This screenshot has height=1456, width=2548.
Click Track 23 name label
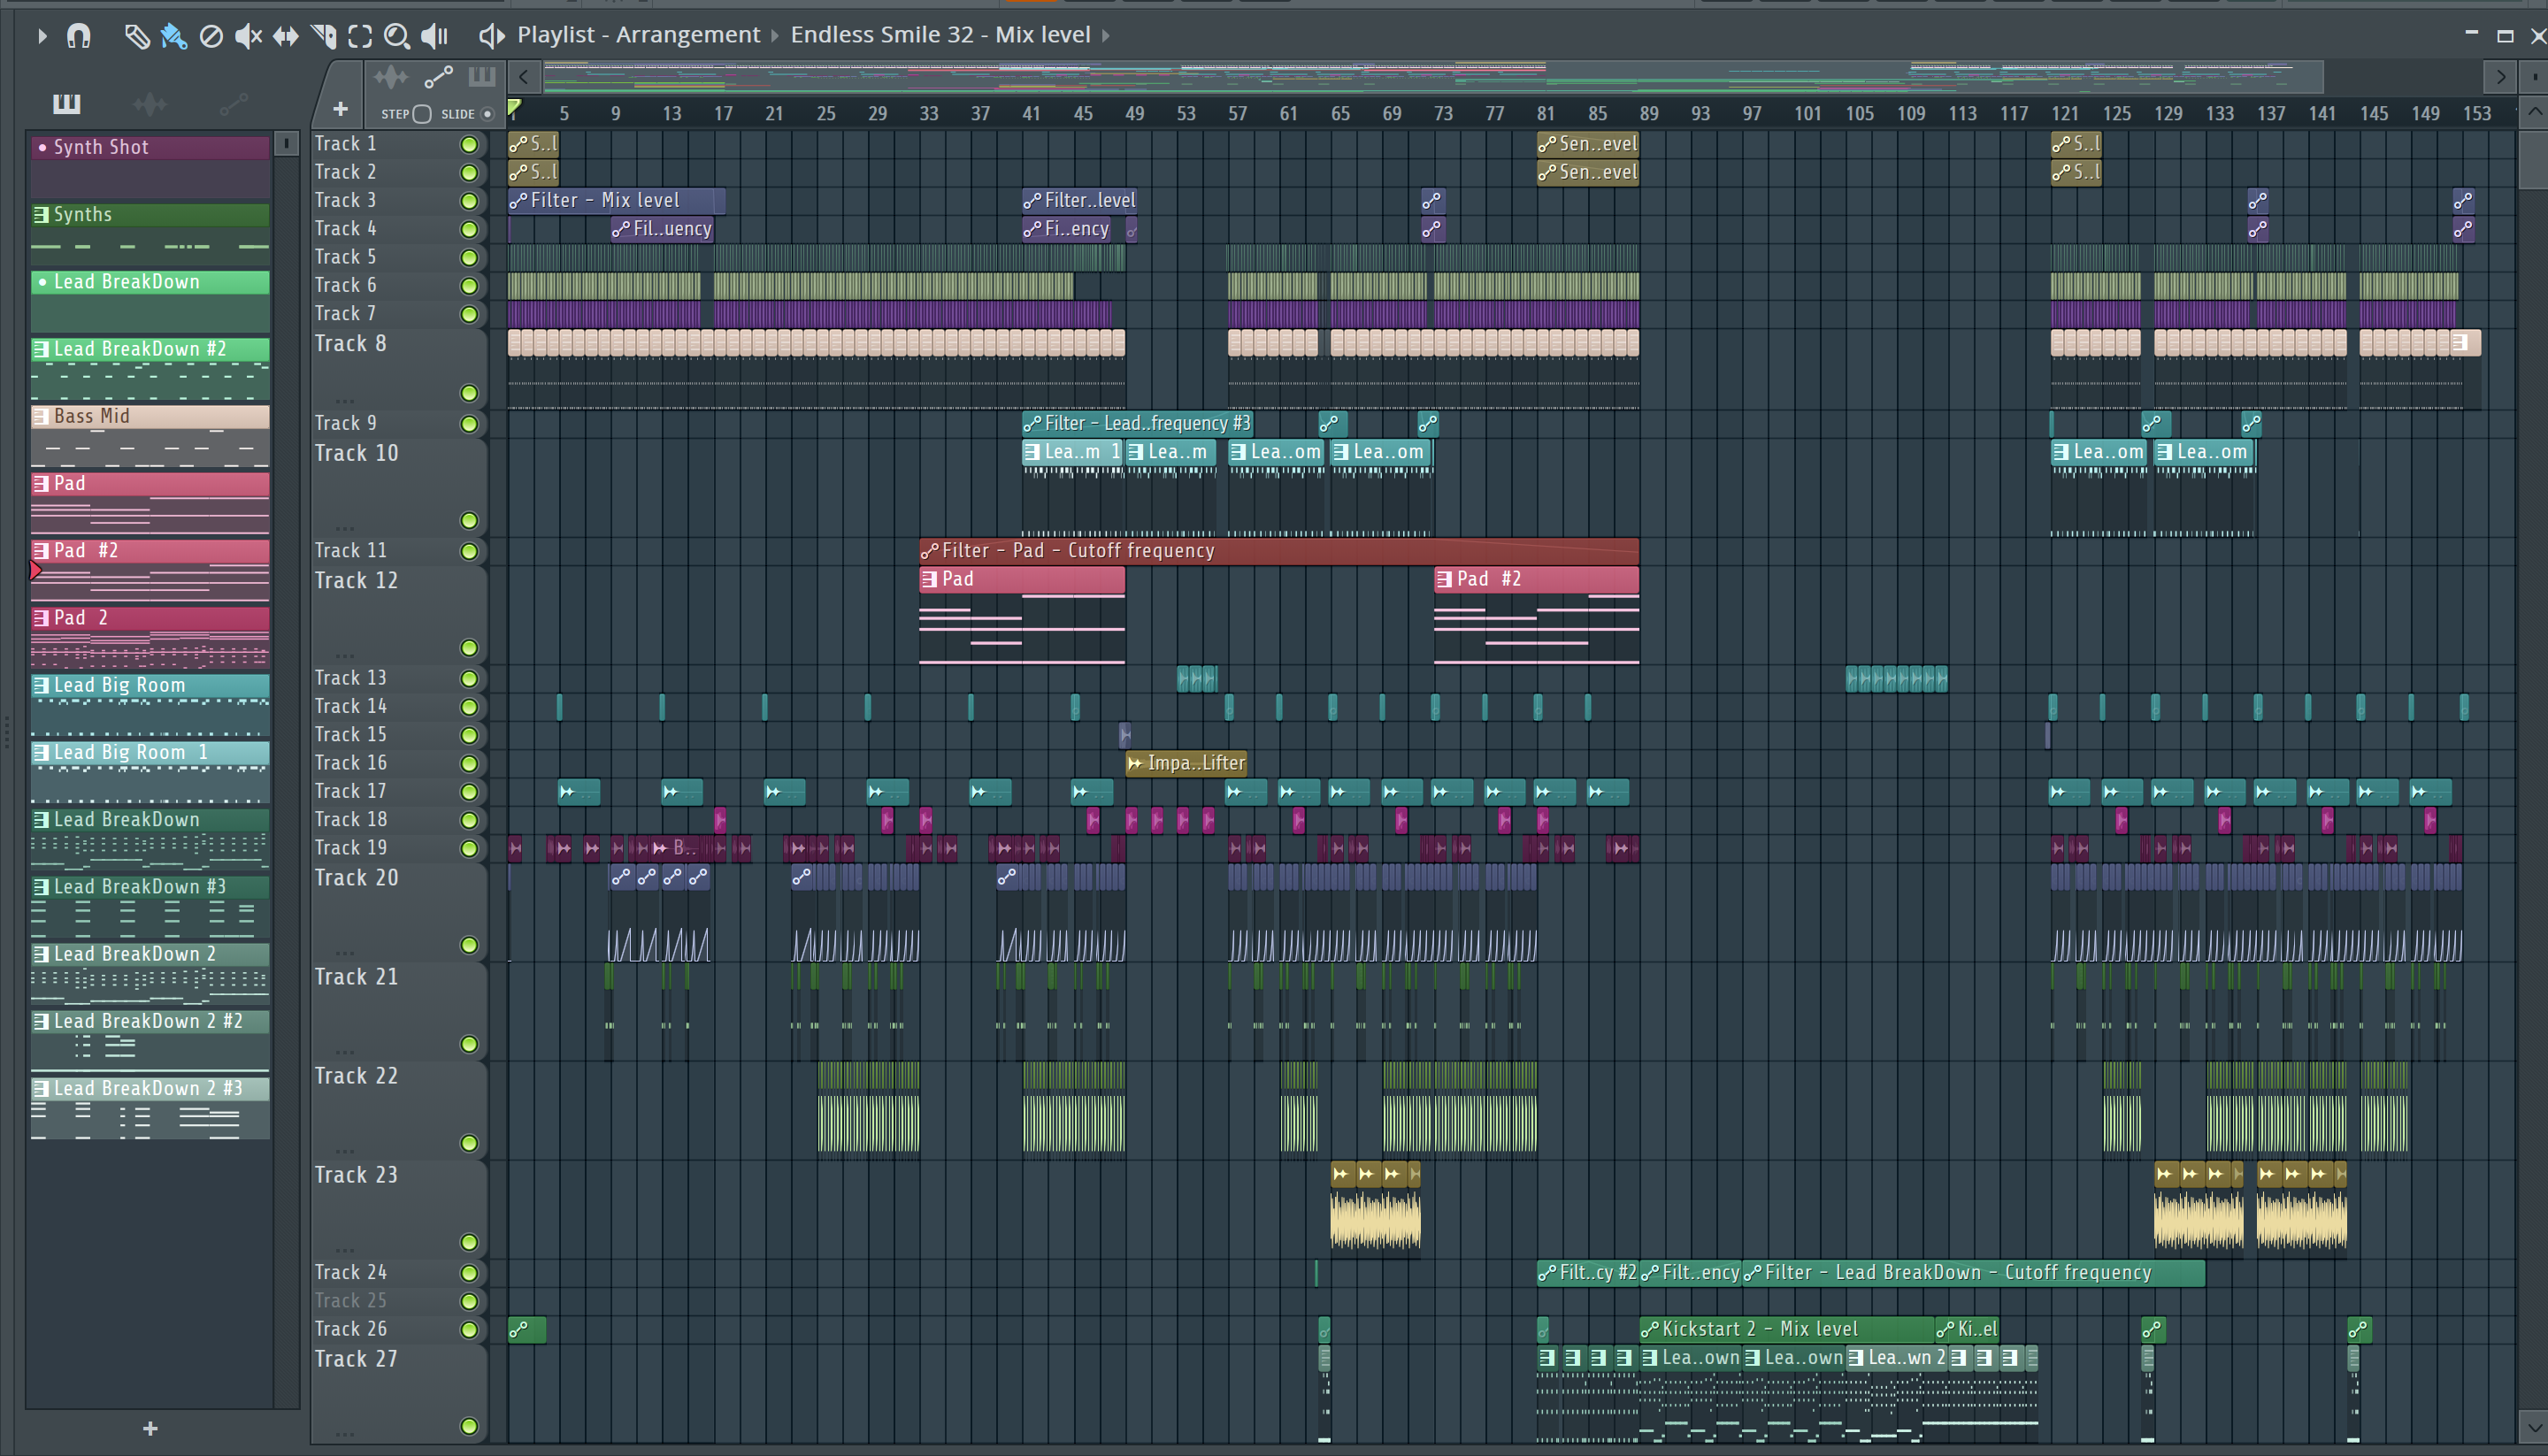[x=356, y=1175]
